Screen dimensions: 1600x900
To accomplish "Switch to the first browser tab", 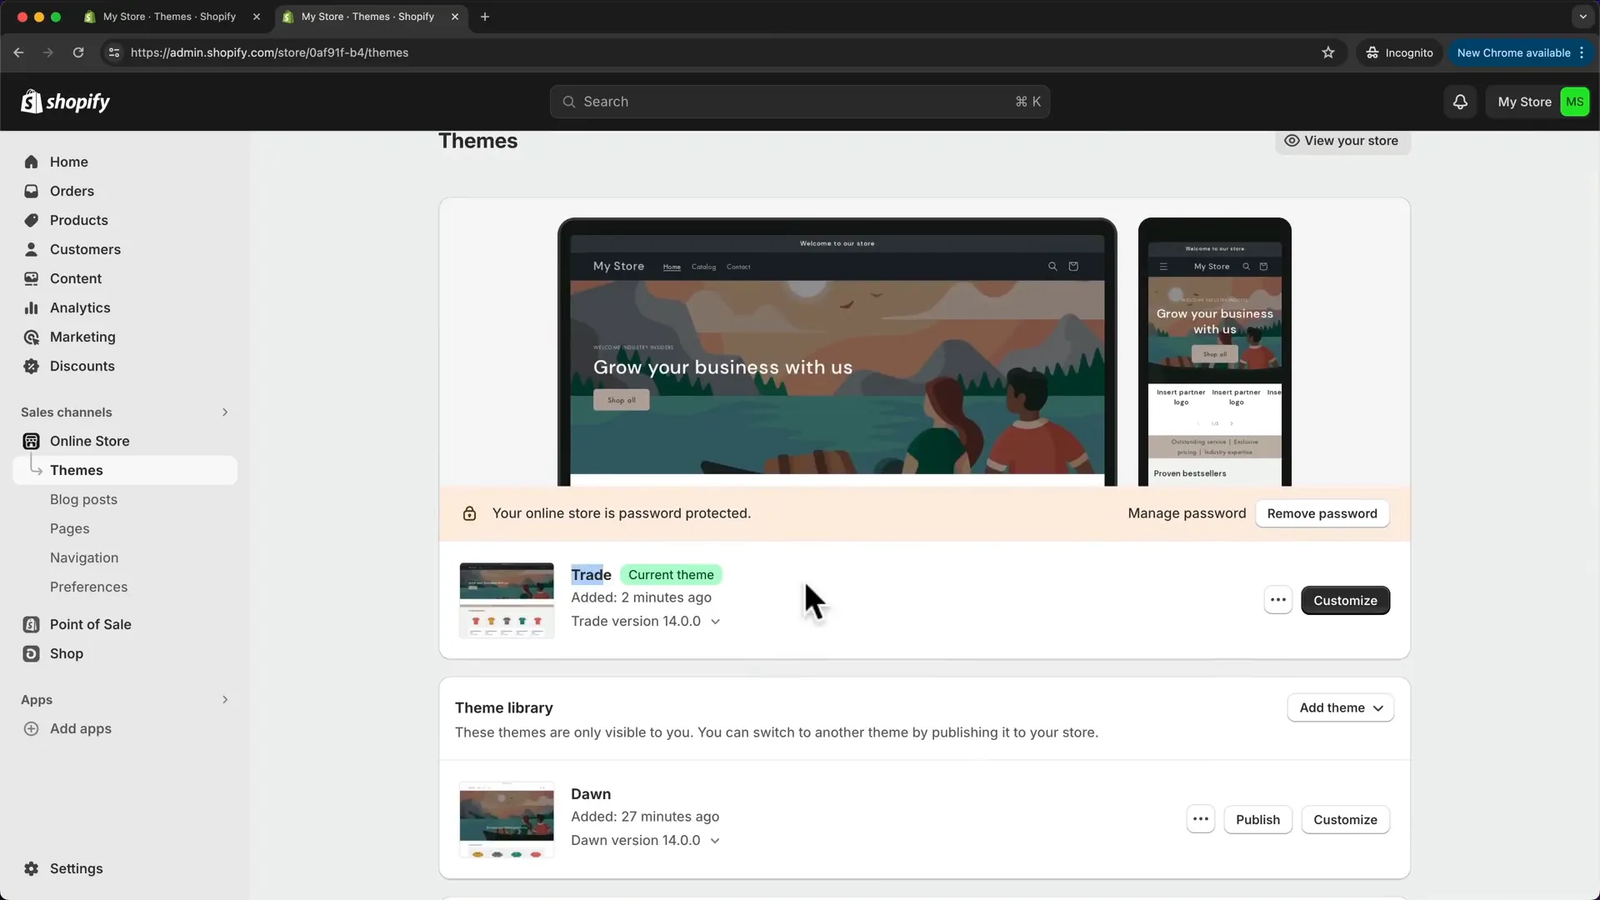I will click(x=170, y=17).
